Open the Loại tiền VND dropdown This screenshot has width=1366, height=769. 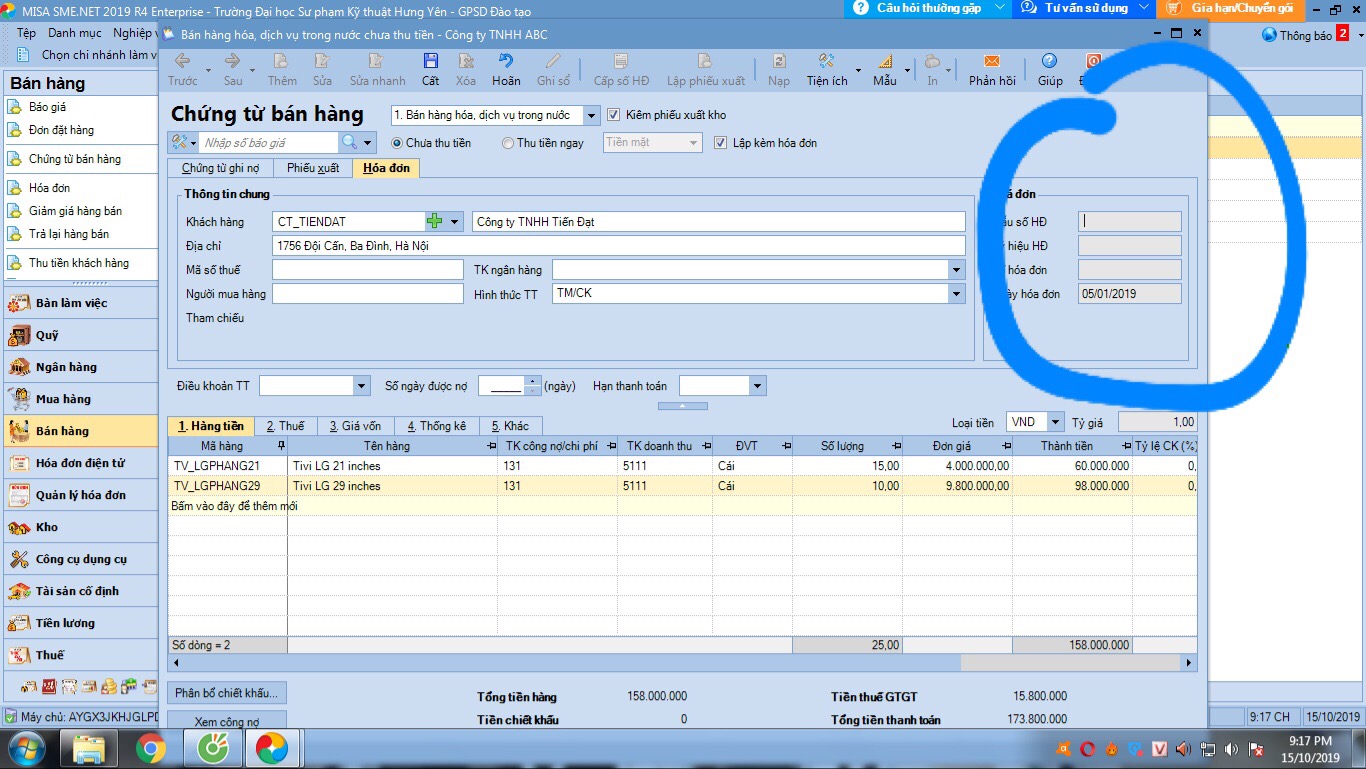pyautogui.click(x=1055, y=423)
